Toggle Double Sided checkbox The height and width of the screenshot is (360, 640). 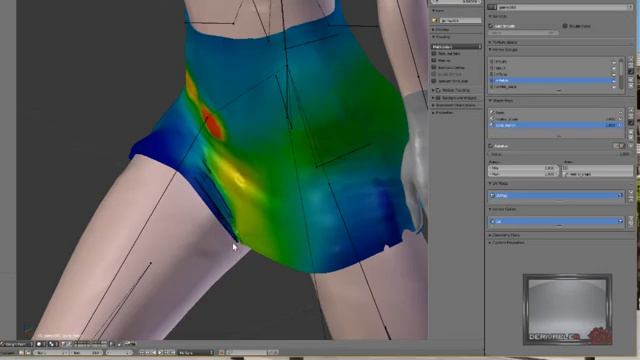pos(565,26)
